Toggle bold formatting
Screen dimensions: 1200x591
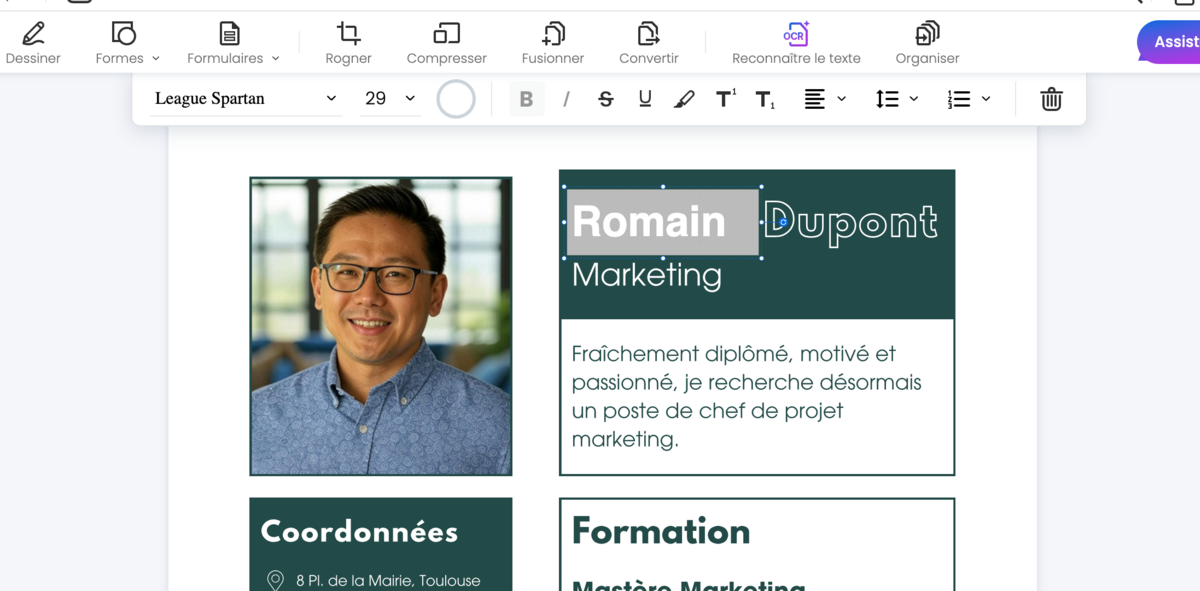point(526,99)
